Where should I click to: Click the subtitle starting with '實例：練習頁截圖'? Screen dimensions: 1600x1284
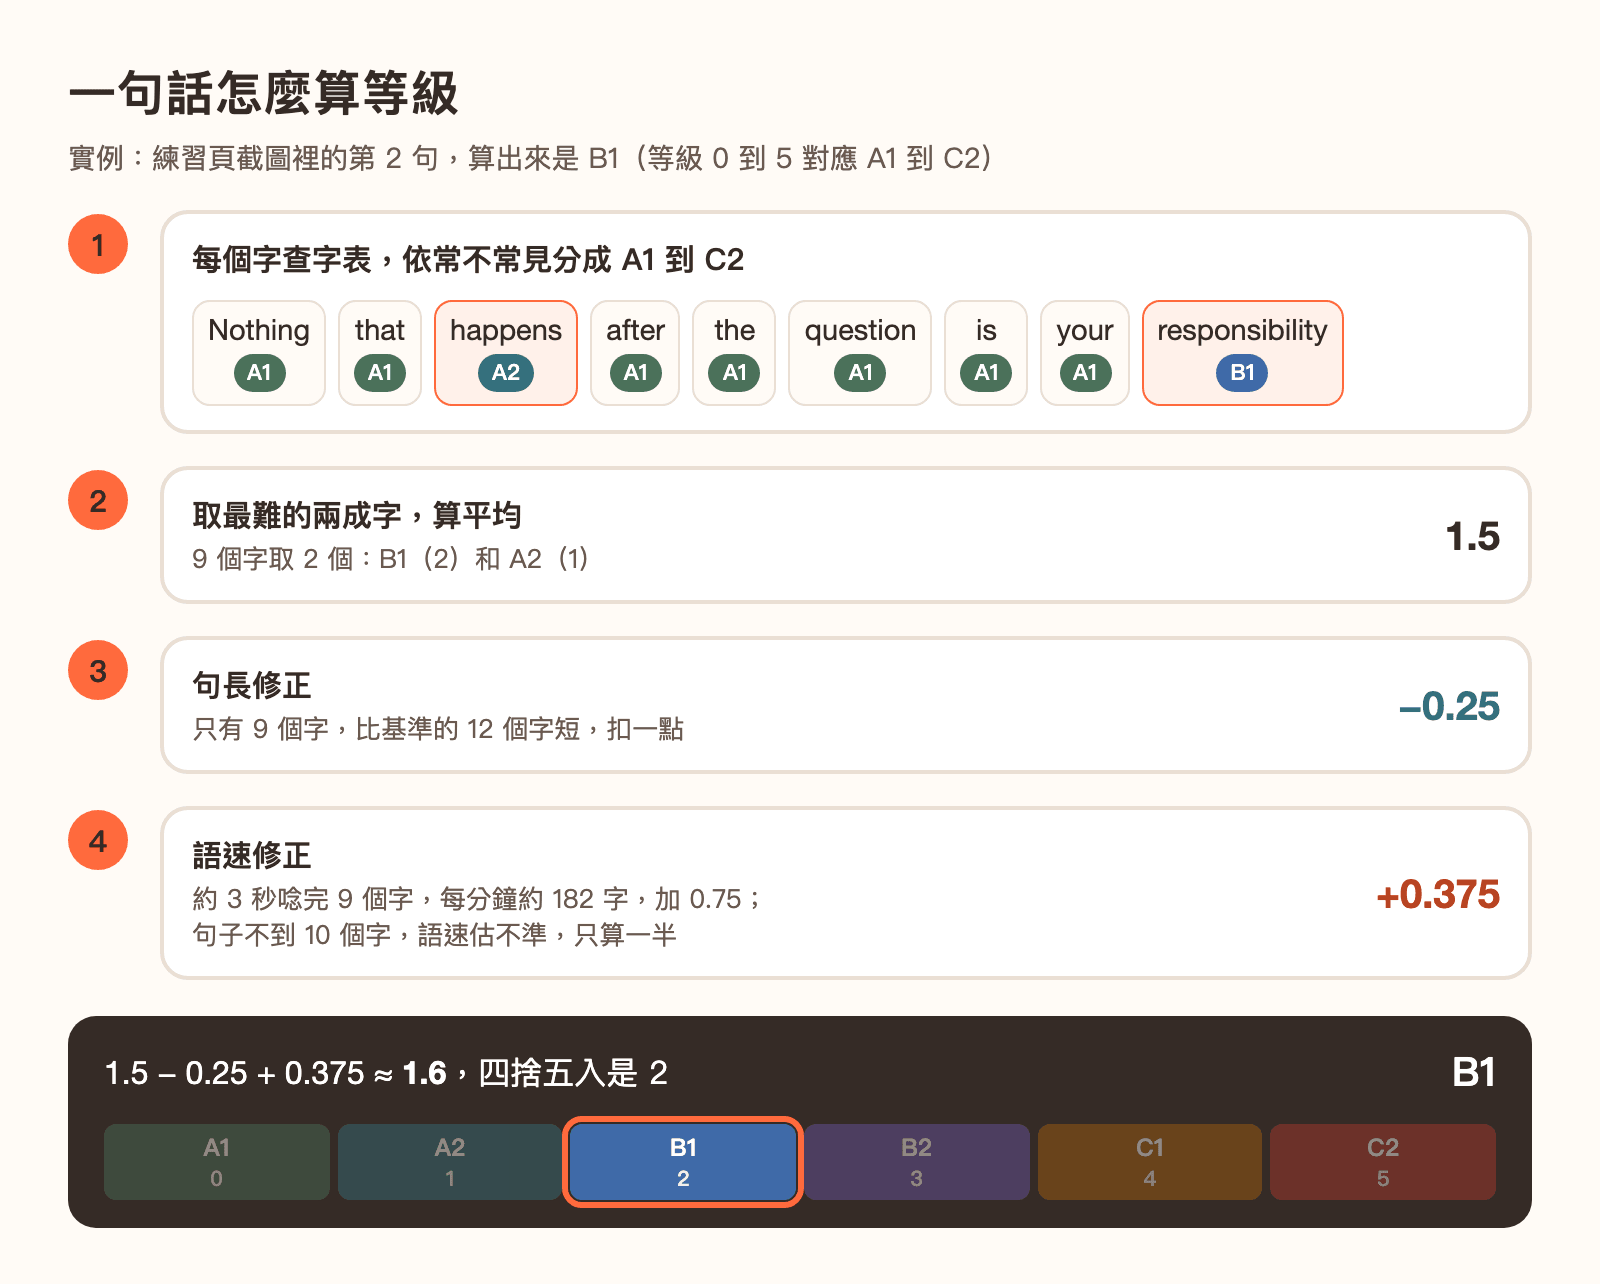coord(531,158)
